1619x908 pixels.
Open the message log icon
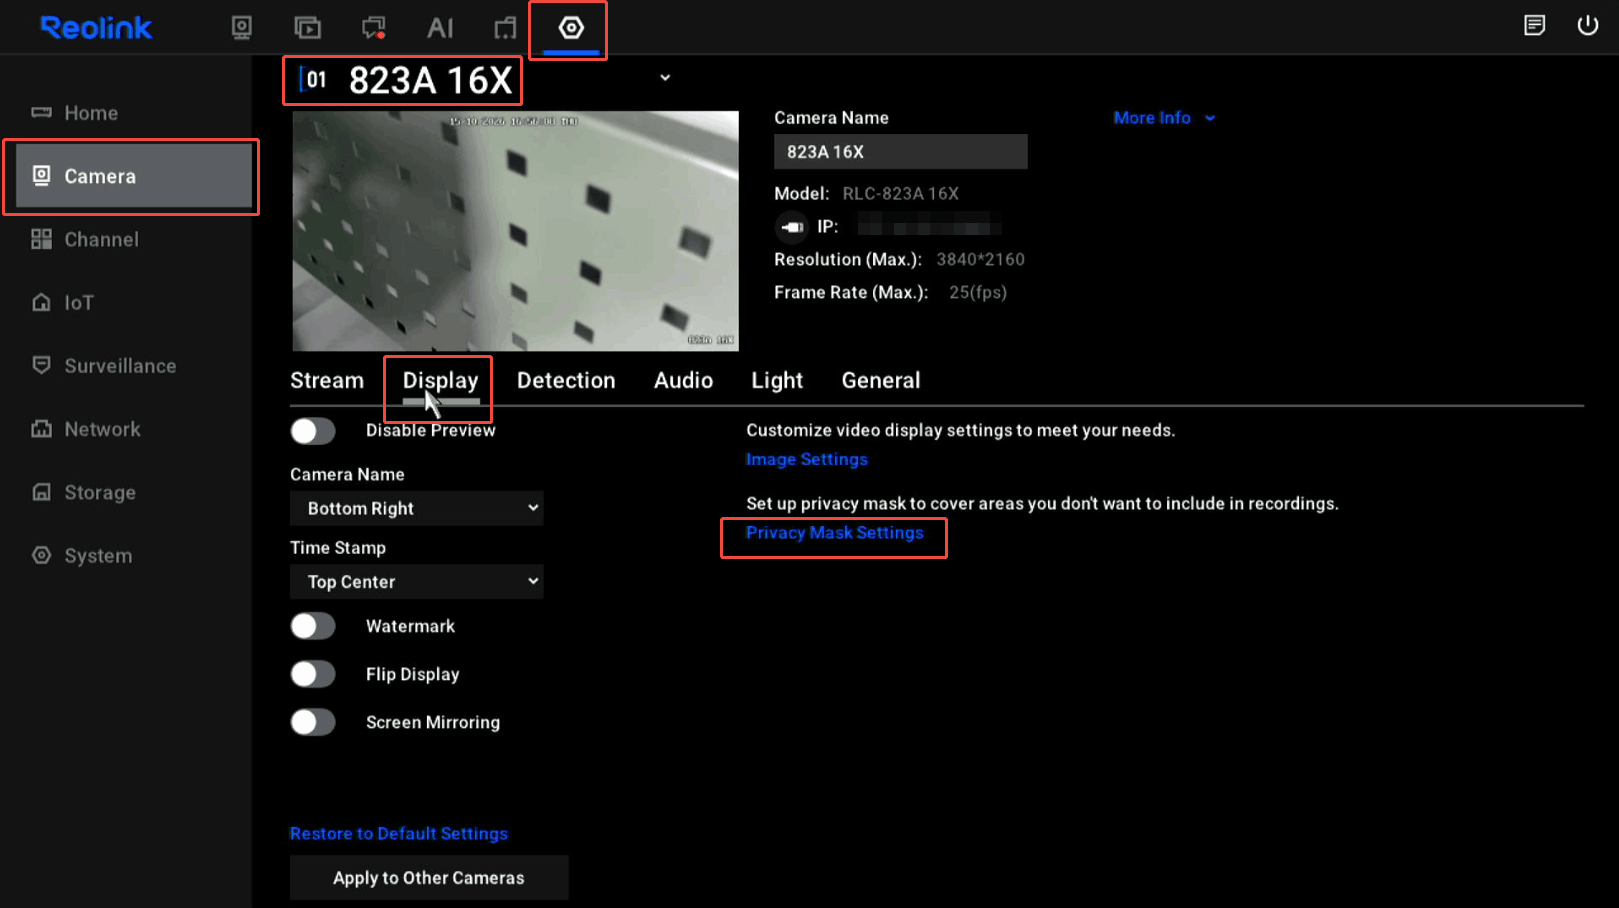pyautogui.click(x=1535, y=26)
